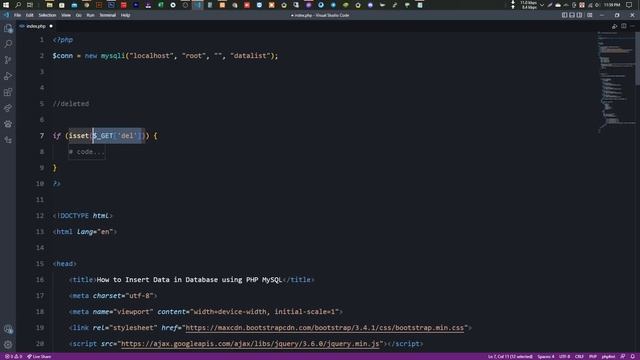Click the '# code...' snippet placeholder
640x360 pixels.
87,152
